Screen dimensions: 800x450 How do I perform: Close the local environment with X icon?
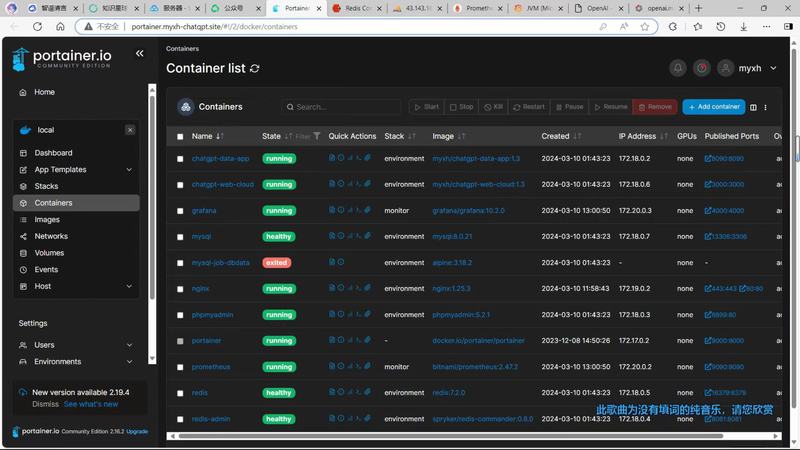(130, 130)
